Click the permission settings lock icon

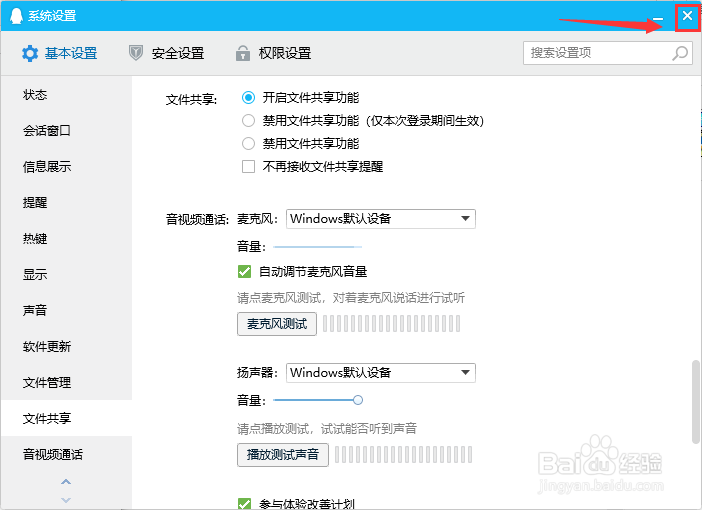243,53
